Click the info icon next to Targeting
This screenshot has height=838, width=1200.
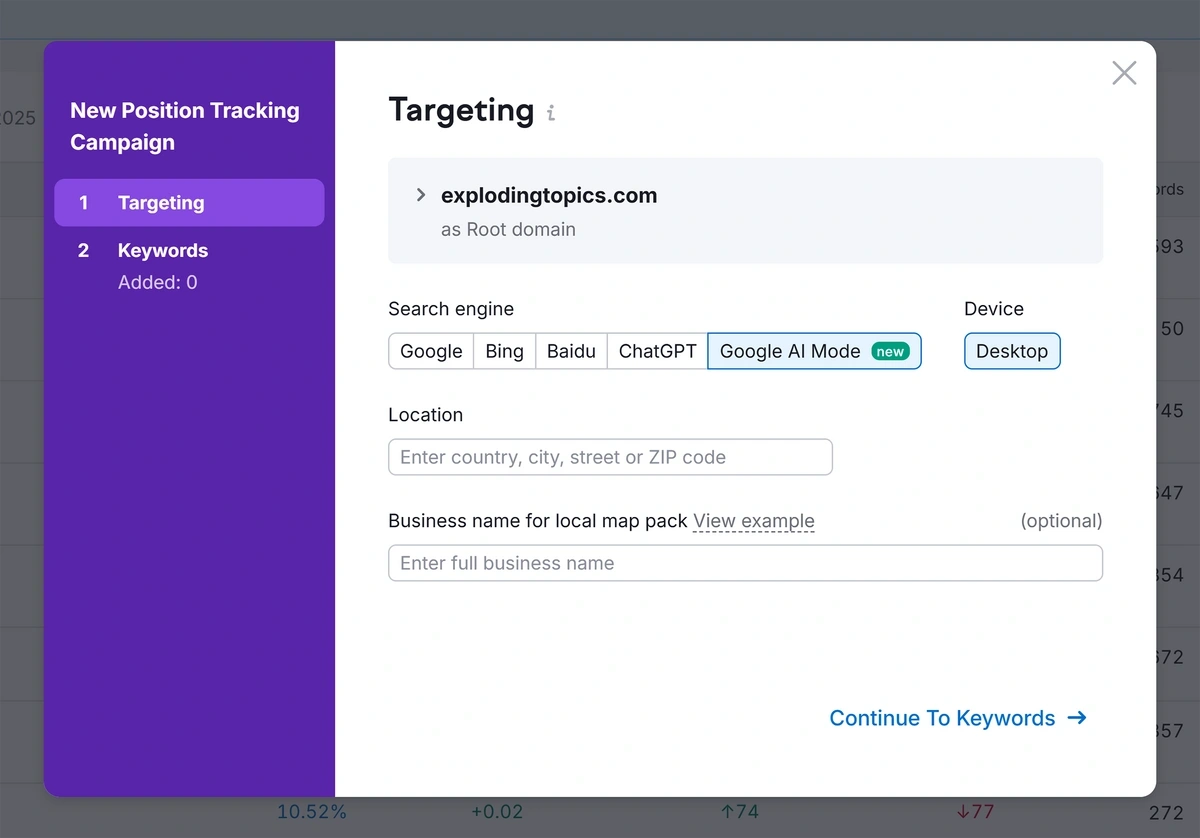pos(551,113)
